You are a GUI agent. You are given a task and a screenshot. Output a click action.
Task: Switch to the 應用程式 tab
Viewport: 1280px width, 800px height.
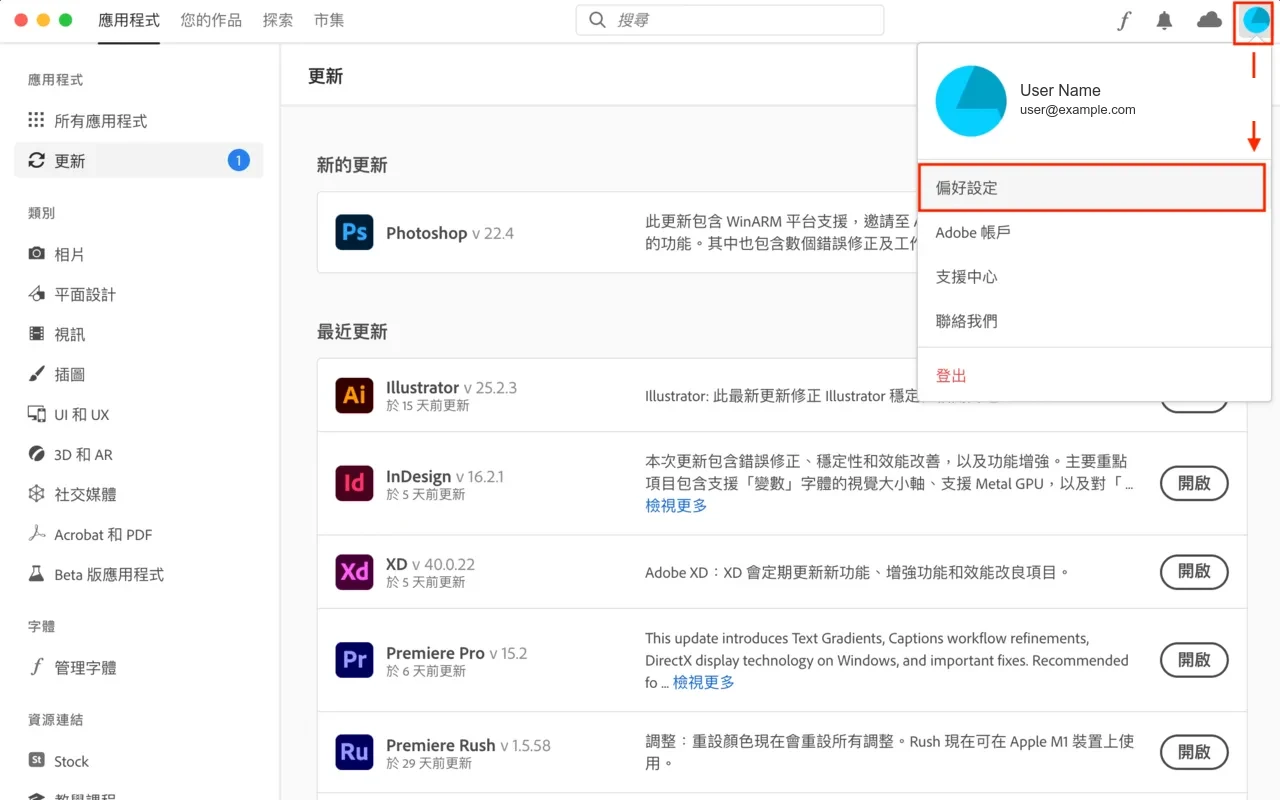129,20
